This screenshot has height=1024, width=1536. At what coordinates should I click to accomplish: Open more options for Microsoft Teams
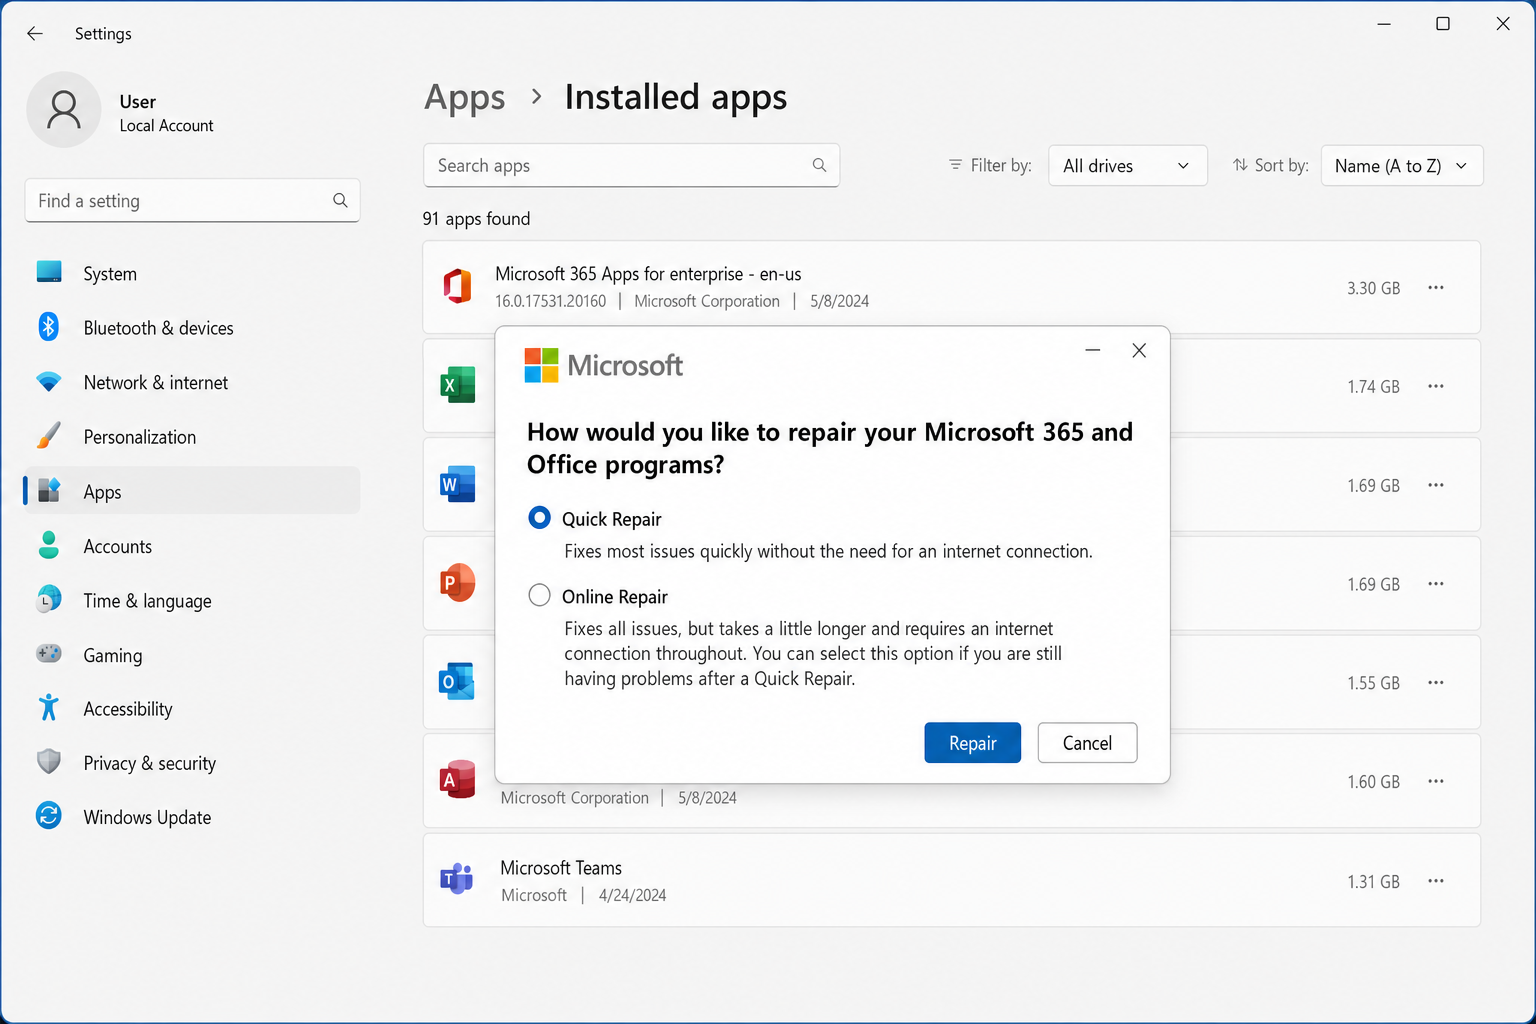[1436, 881]
